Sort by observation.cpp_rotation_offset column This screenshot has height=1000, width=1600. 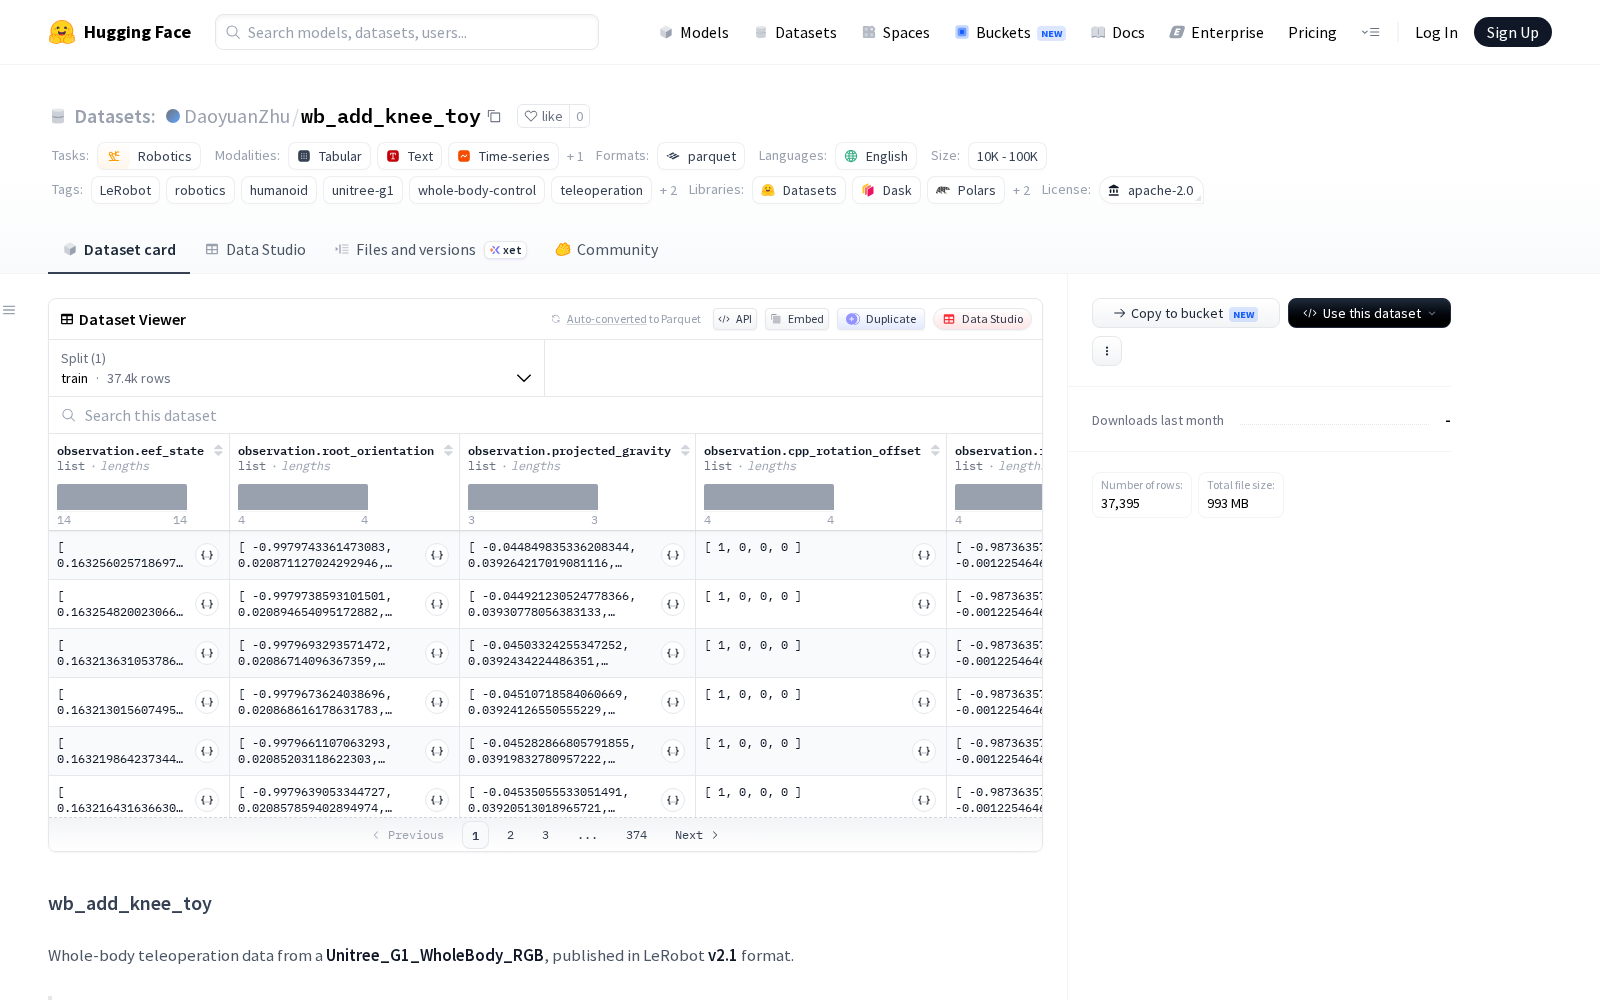[935, 451]
